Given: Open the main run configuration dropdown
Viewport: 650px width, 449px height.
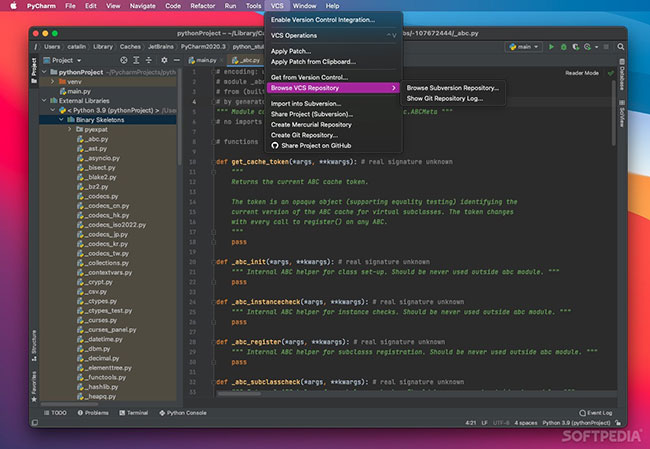Looking at the screenshot, I should point(524,47).
